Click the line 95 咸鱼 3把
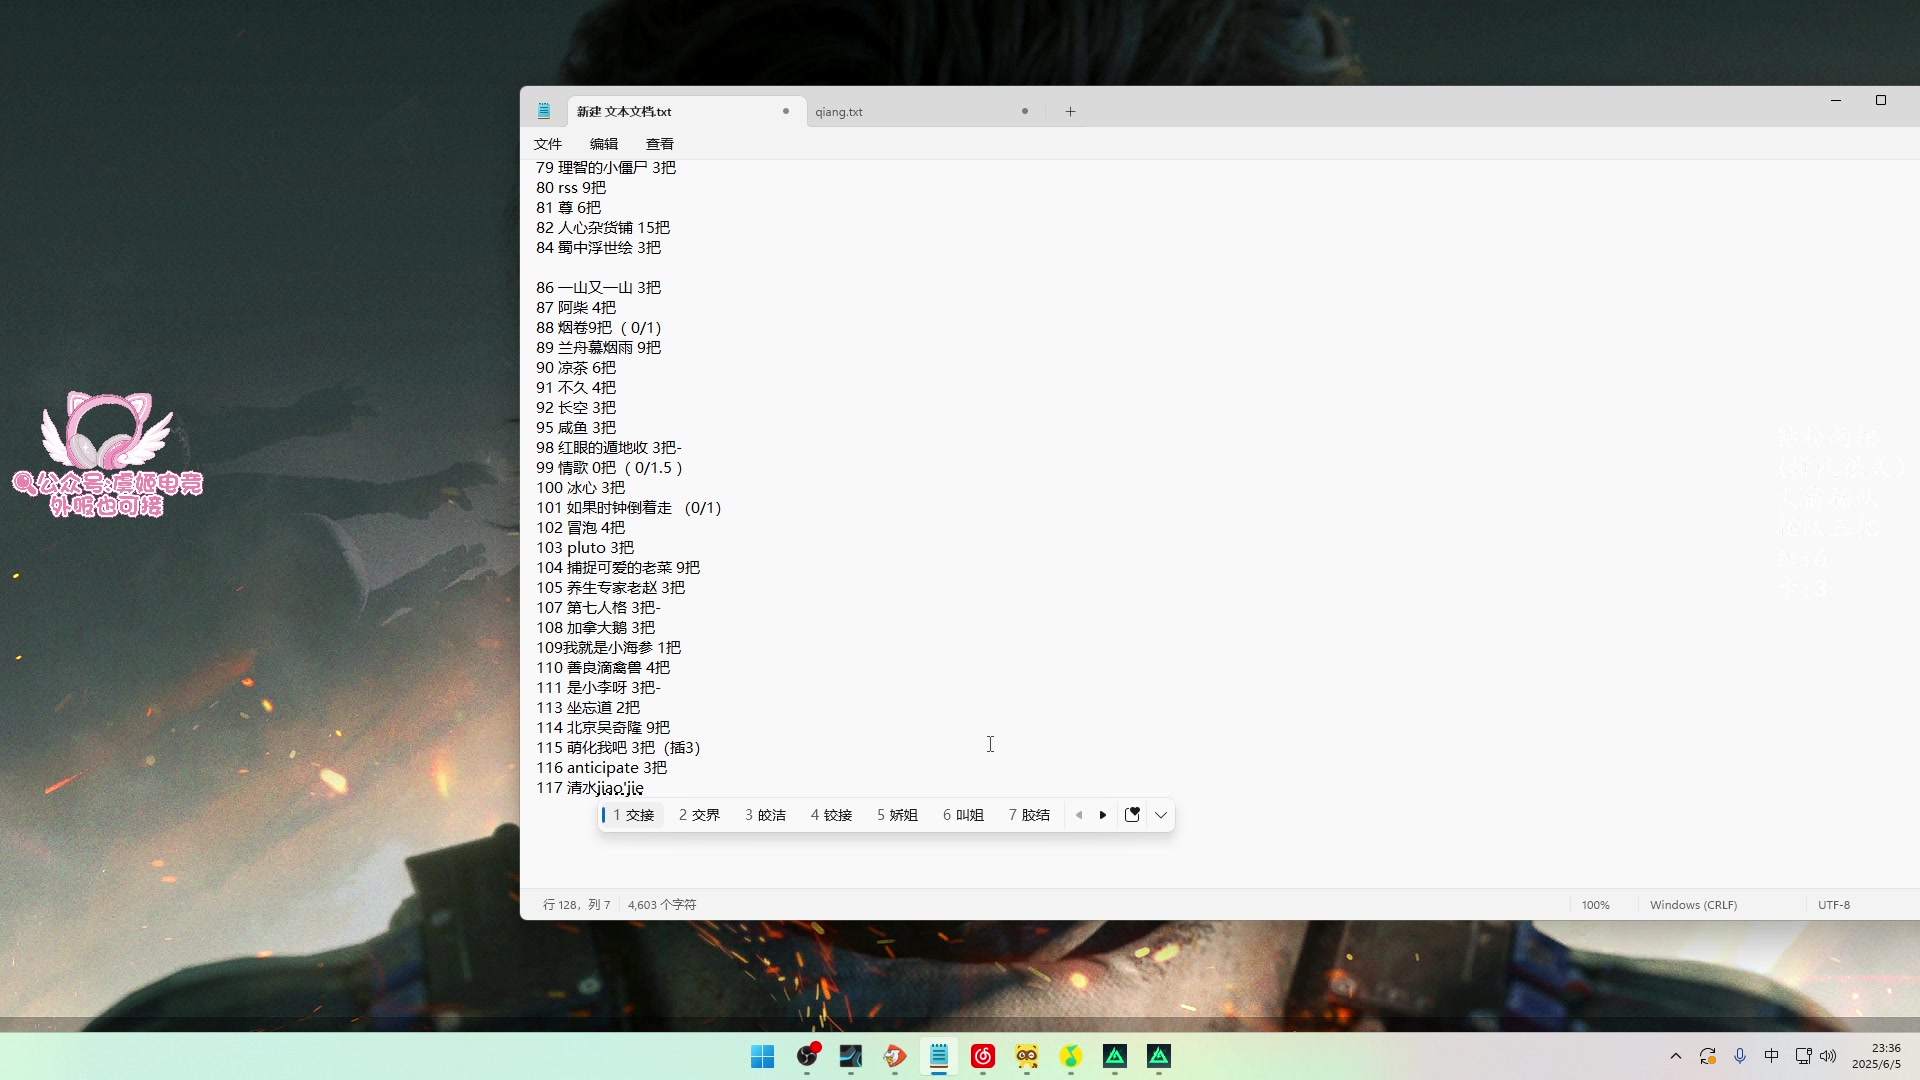1920x1080 pixels. click(576, 428)
